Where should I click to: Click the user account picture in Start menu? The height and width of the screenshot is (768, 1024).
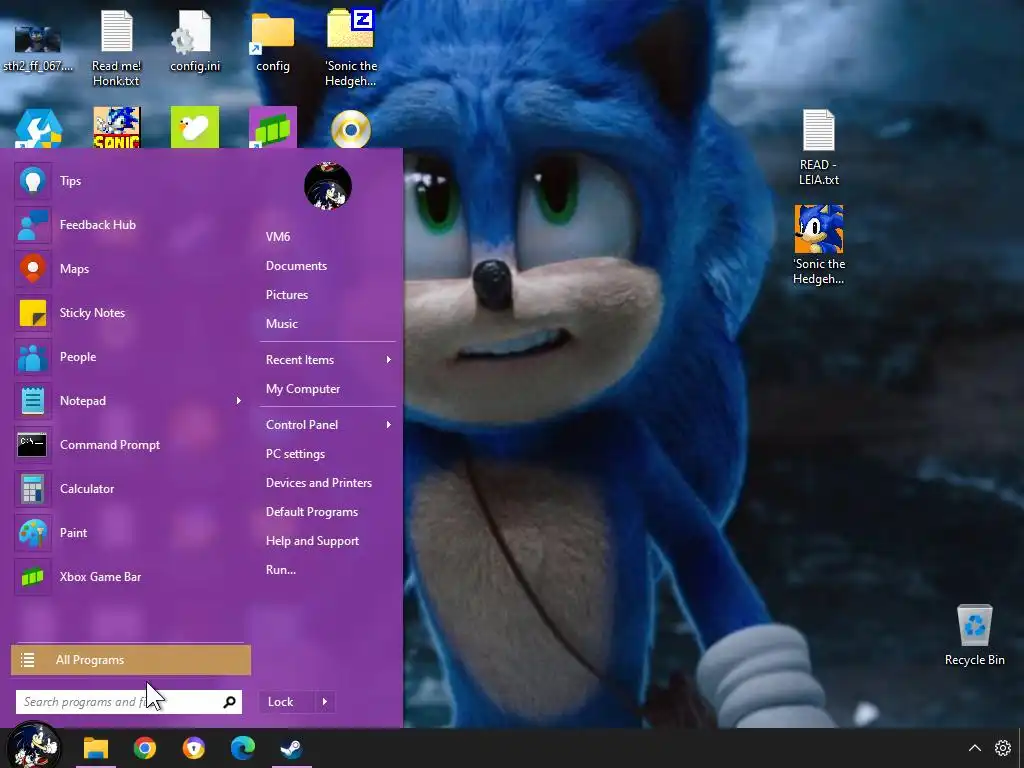[328, 186]
